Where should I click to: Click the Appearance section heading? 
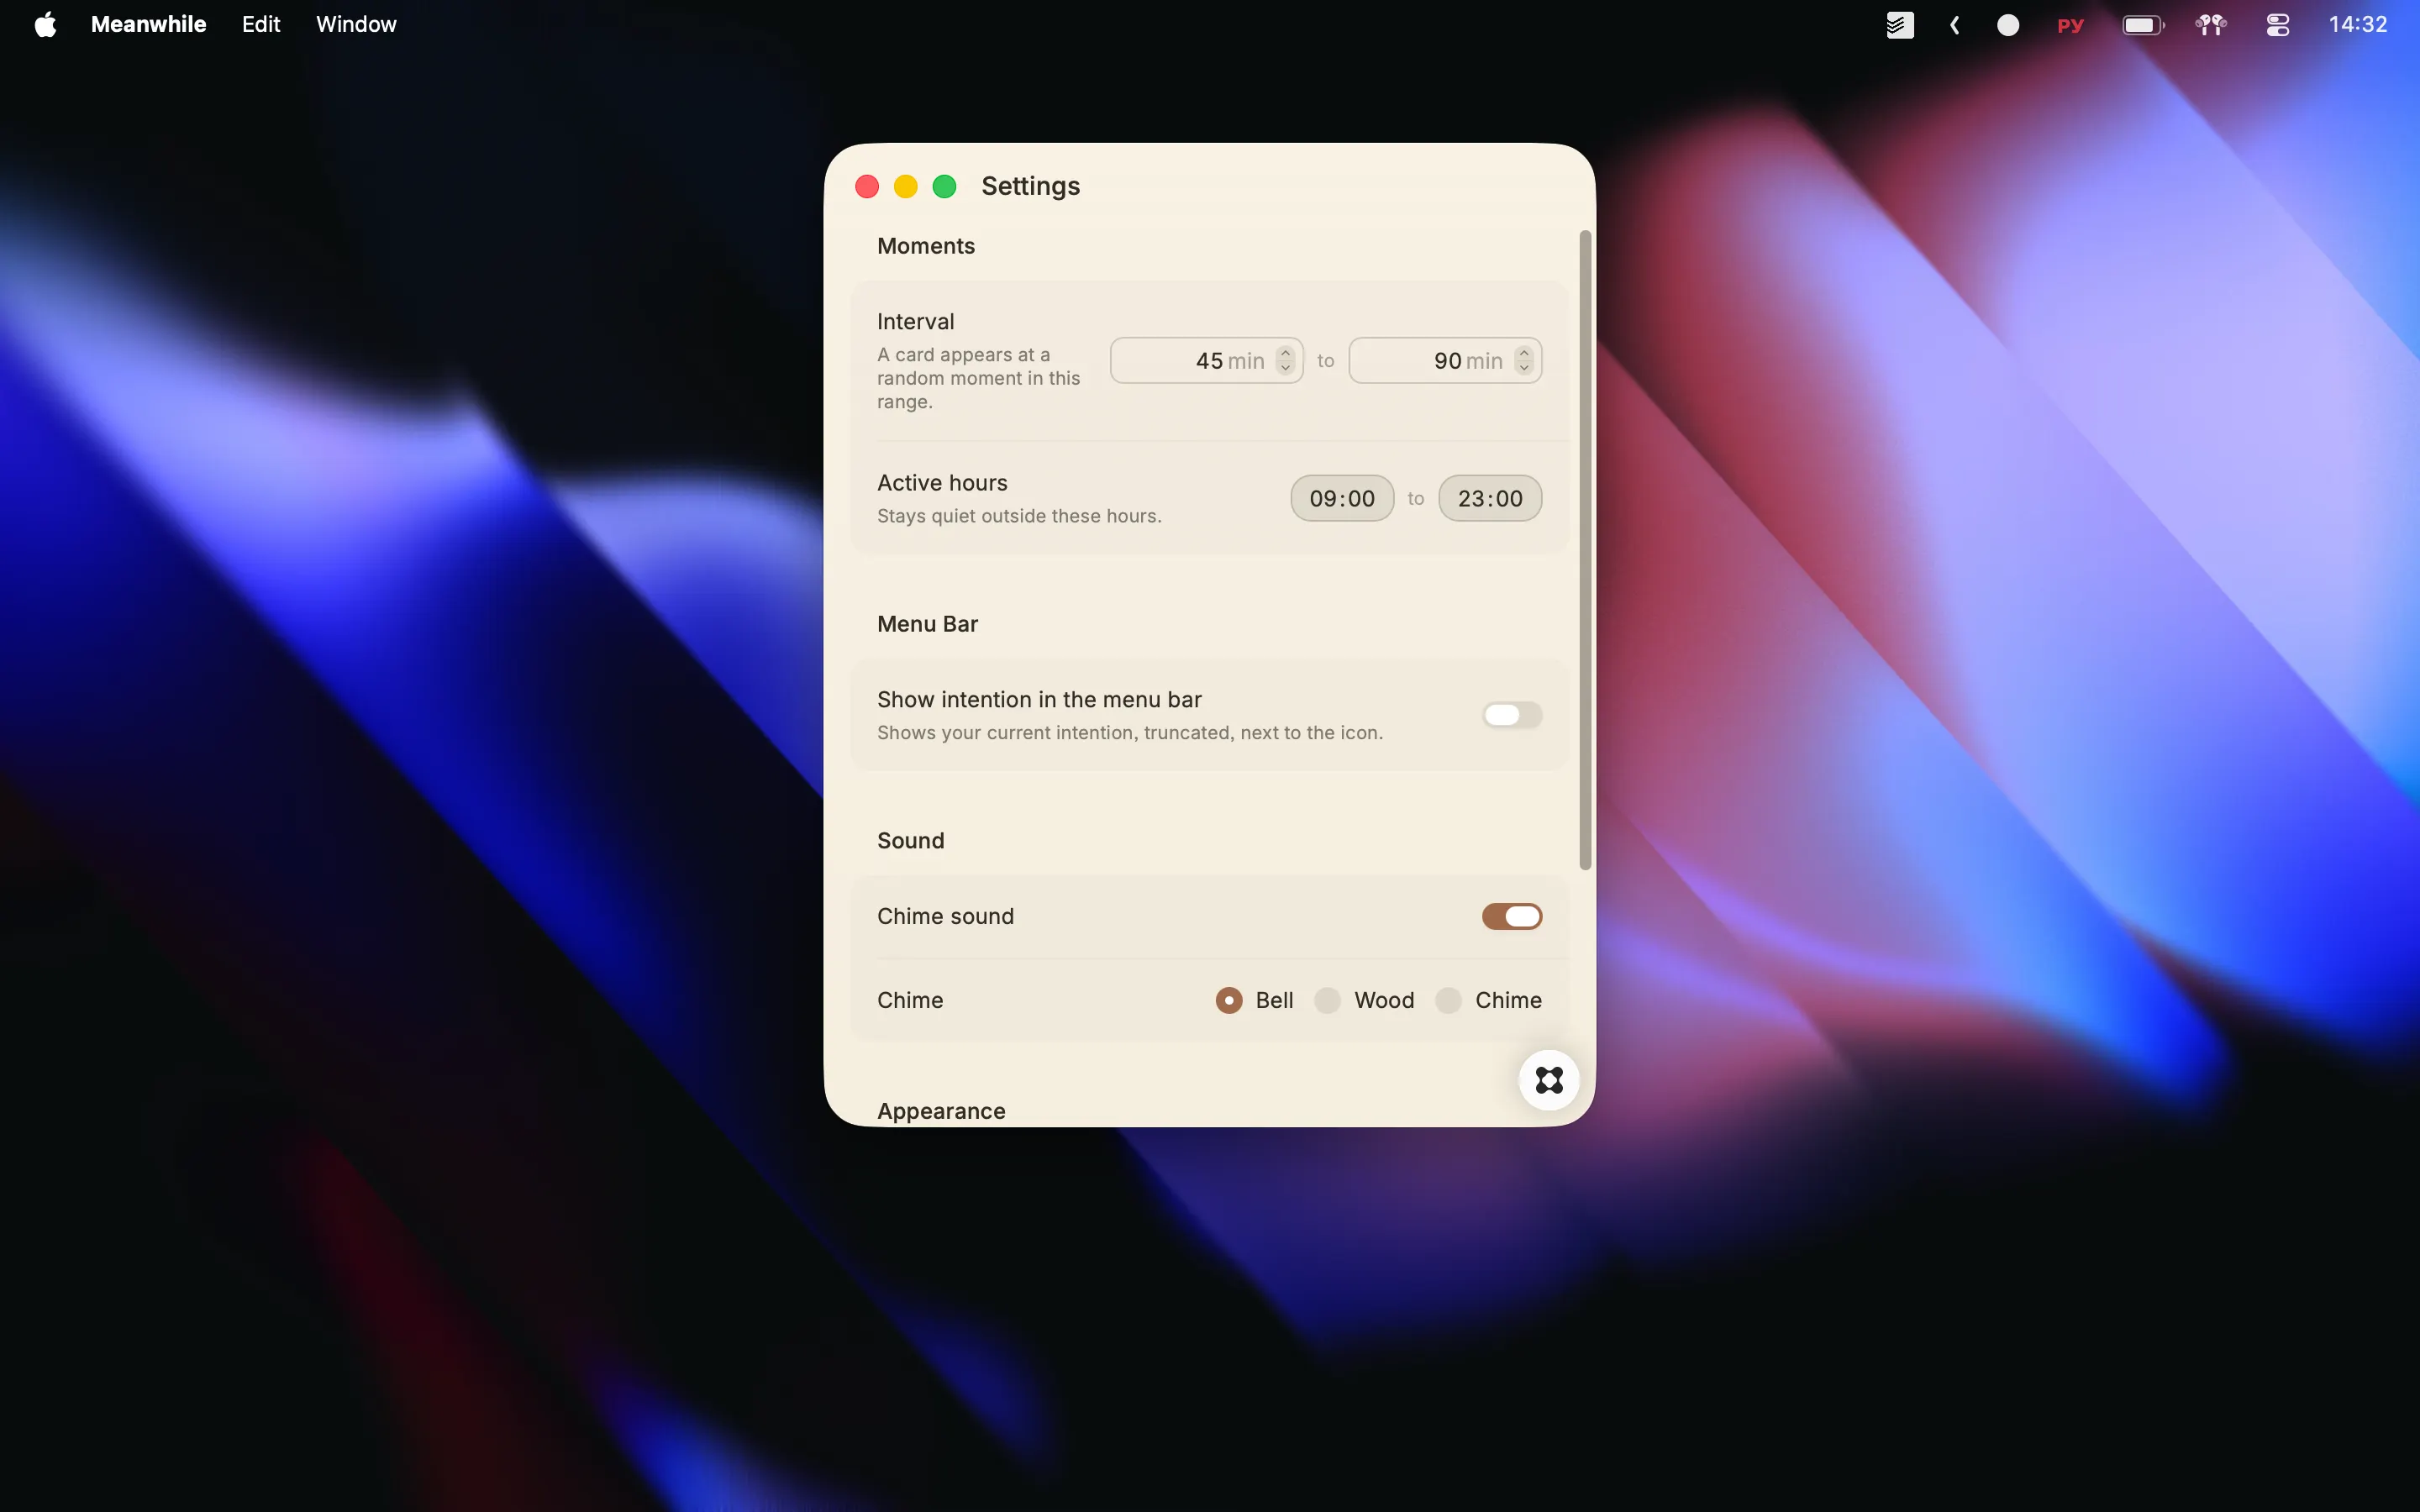pyautogui.click(x=941, y=1111)
